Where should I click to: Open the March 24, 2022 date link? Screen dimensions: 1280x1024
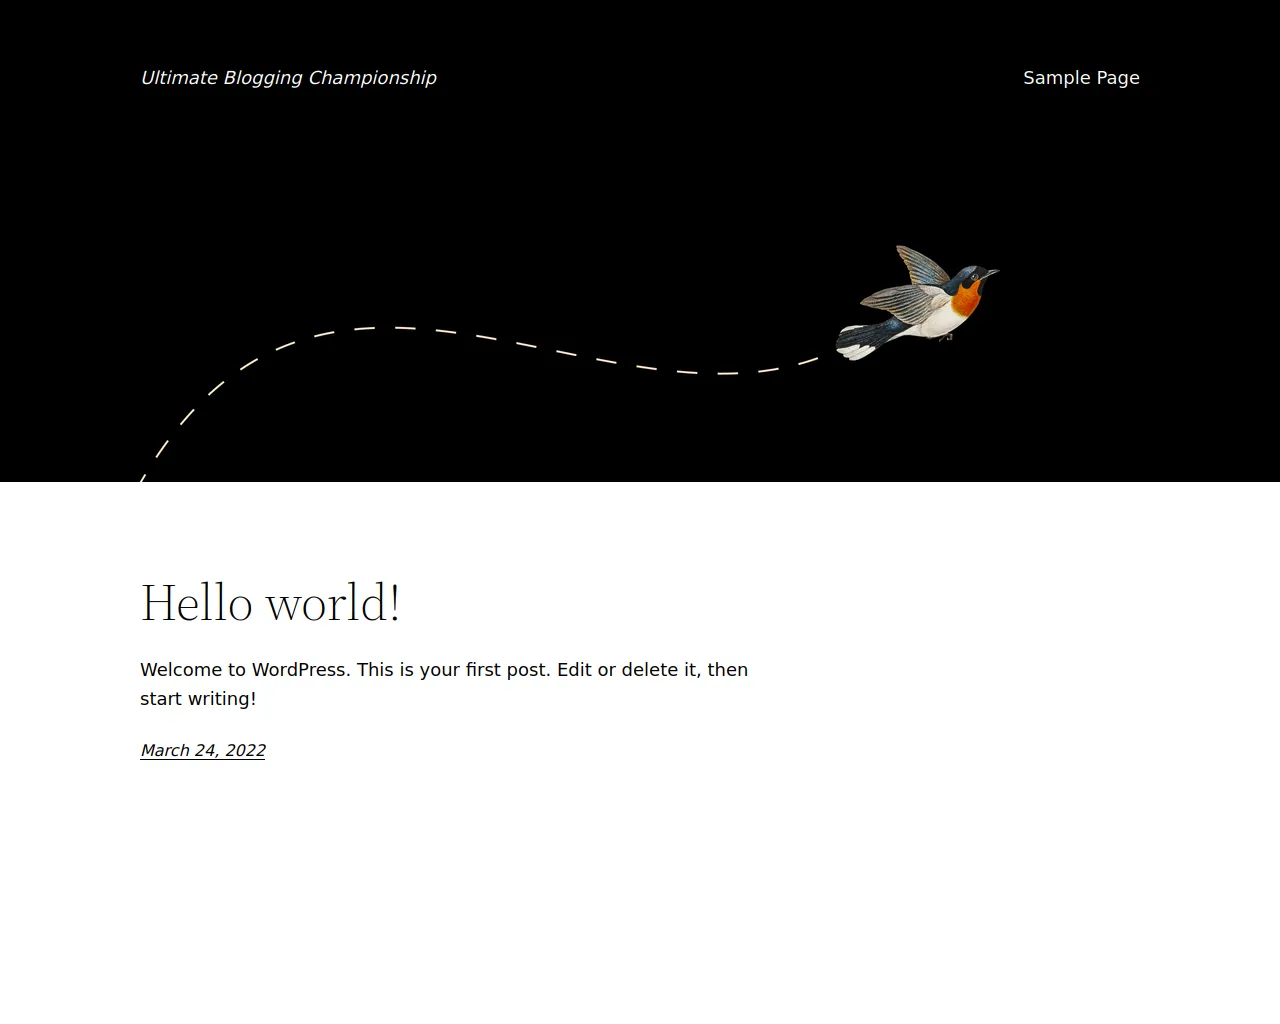click(203, 750)
